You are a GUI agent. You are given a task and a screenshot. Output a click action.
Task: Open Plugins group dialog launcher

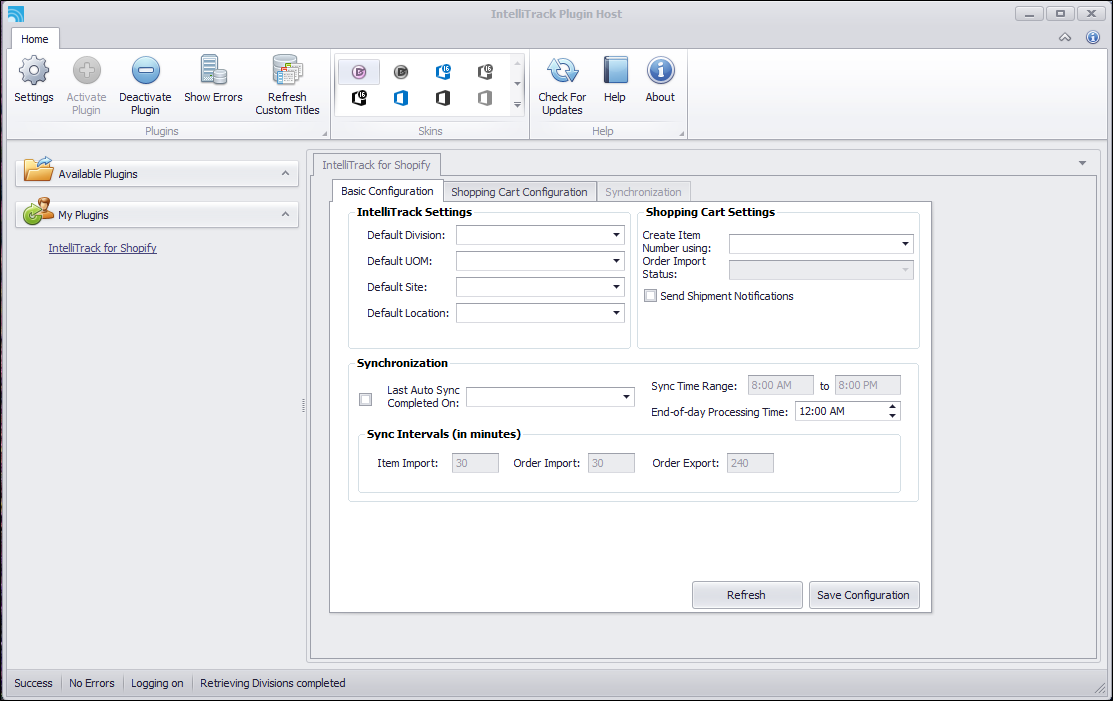325,133
